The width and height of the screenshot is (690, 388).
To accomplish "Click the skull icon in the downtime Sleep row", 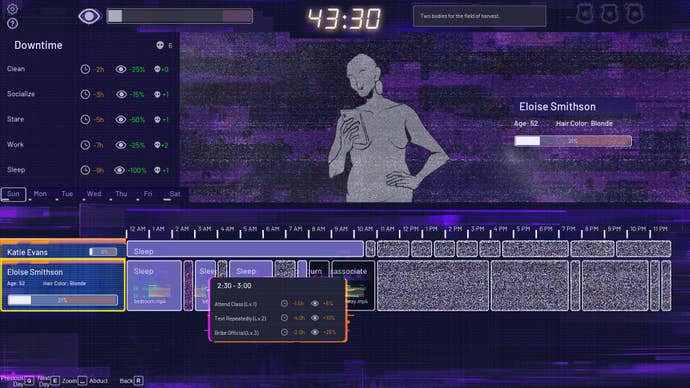I will point(157,170).
